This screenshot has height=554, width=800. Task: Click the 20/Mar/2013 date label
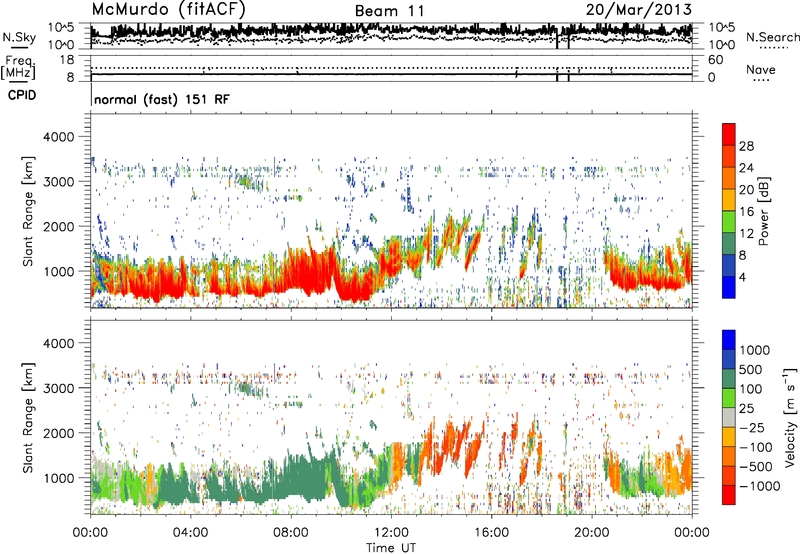(x=638, y=9)
